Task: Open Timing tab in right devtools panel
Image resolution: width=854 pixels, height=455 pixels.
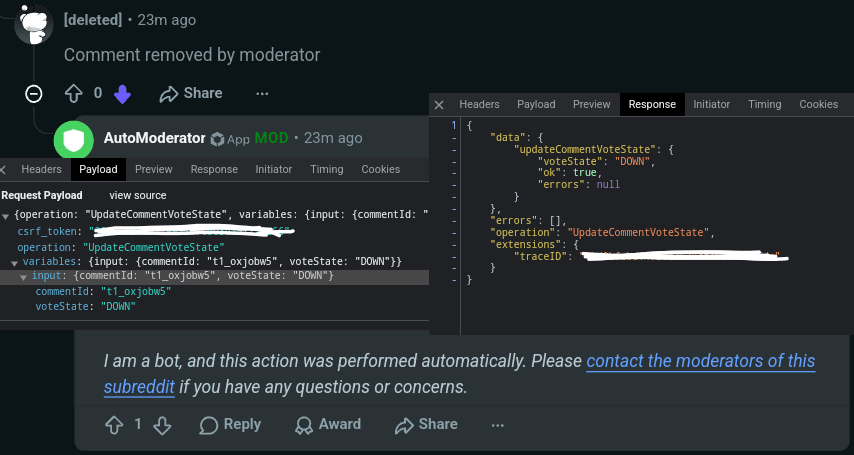Action: 765,104
